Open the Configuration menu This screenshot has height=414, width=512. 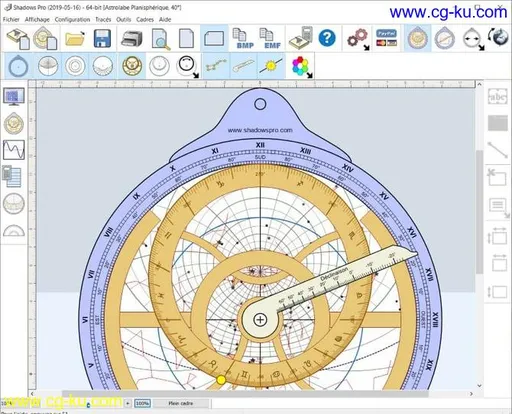(x=72, y=19)
